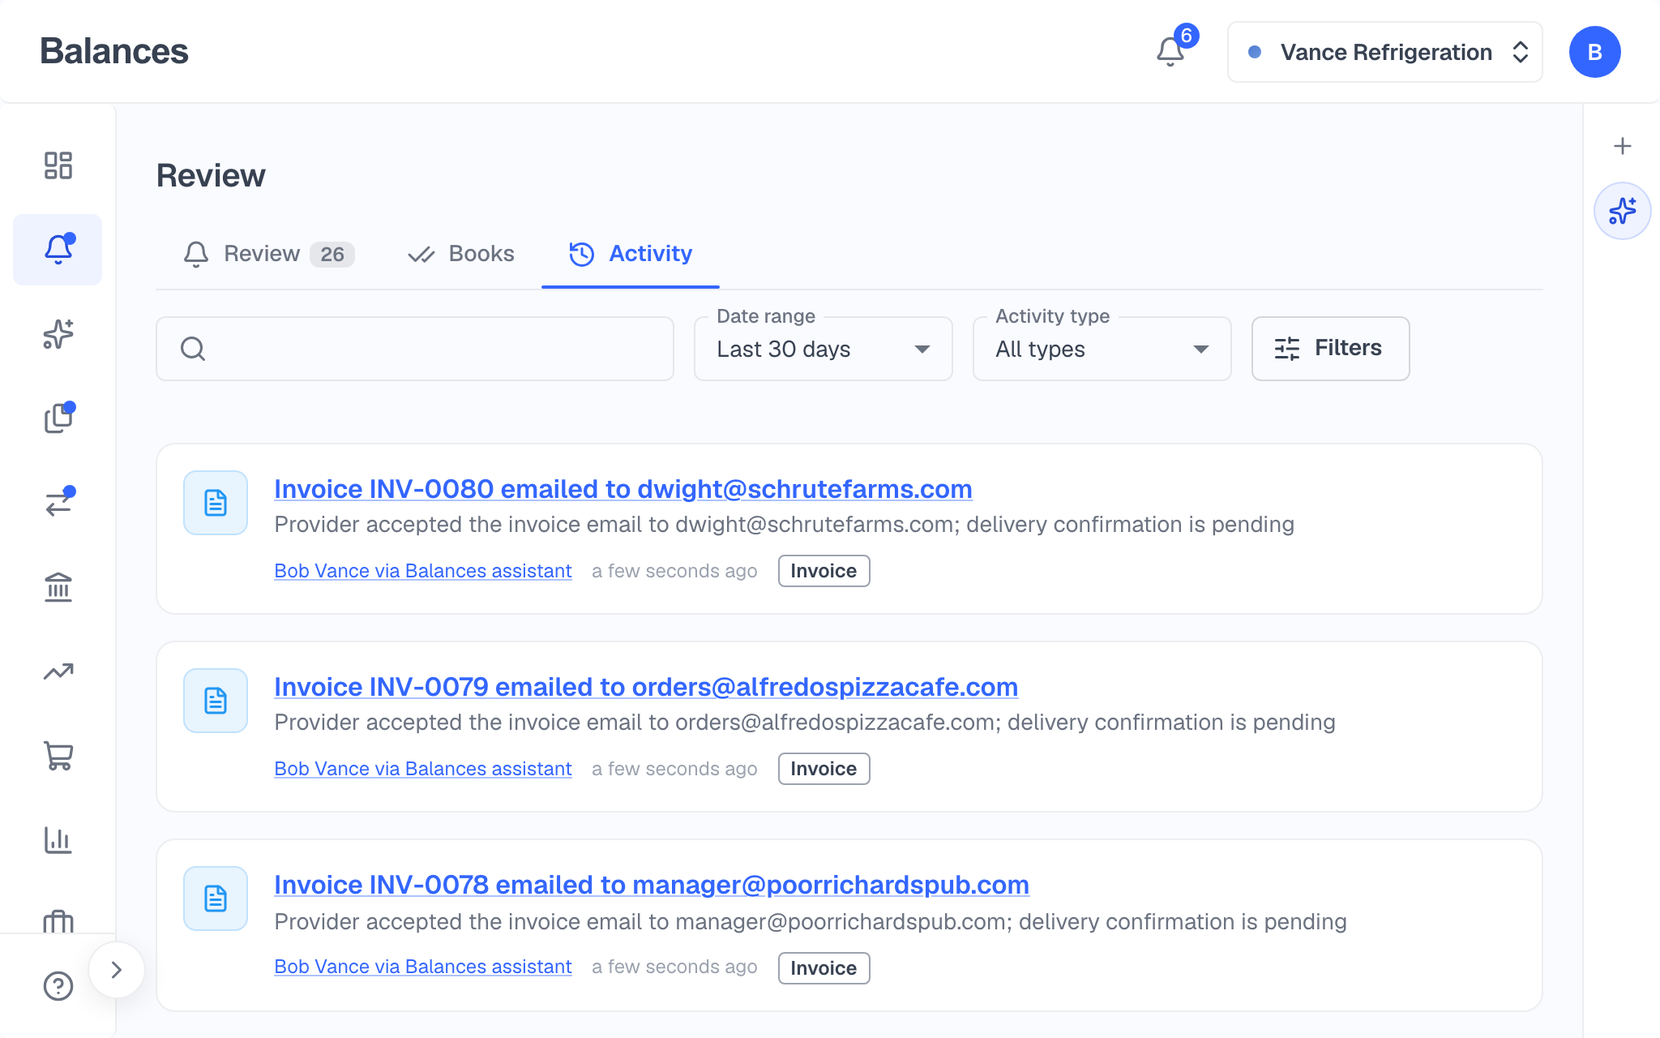Click into the activity search field

(415, 349)
